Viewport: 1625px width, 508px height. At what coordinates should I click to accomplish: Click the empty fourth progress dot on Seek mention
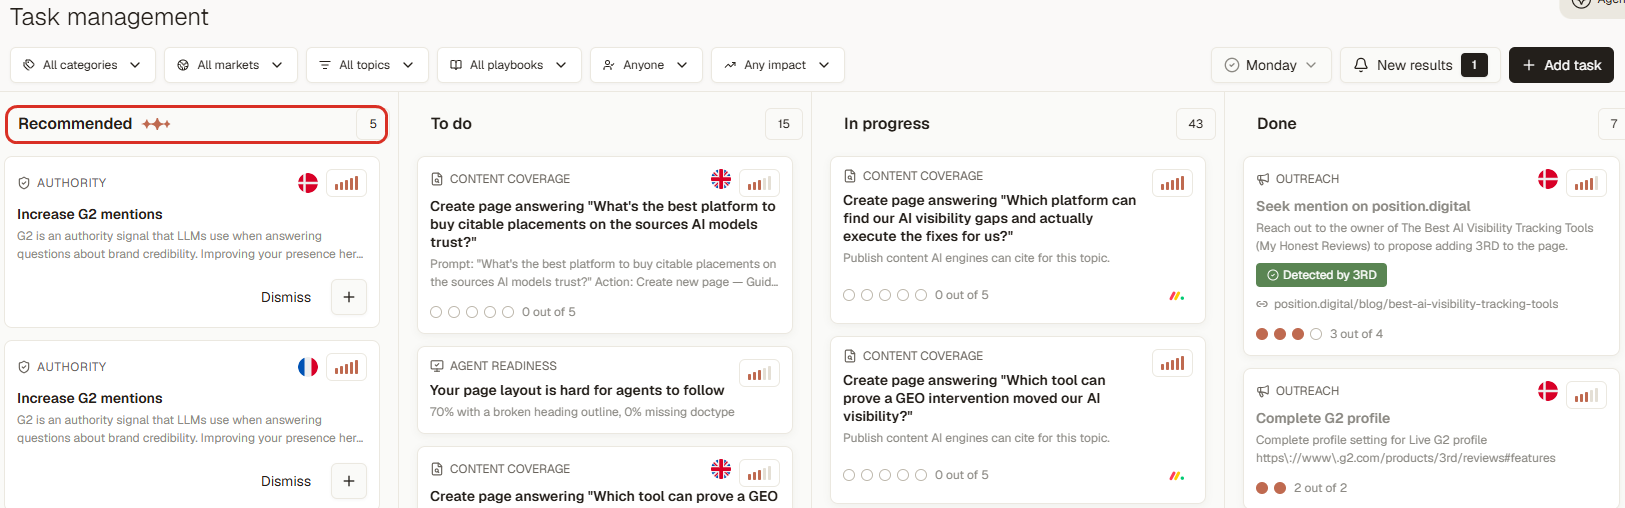pos(1316,334)
